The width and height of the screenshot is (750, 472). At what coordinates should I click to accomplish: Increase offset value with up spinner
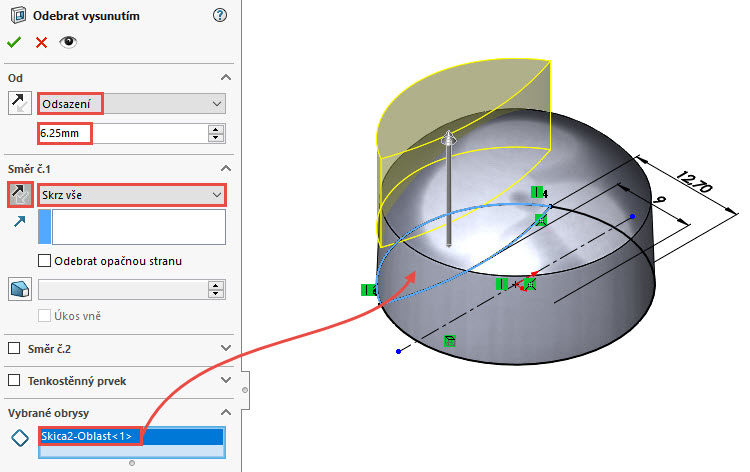216,129
